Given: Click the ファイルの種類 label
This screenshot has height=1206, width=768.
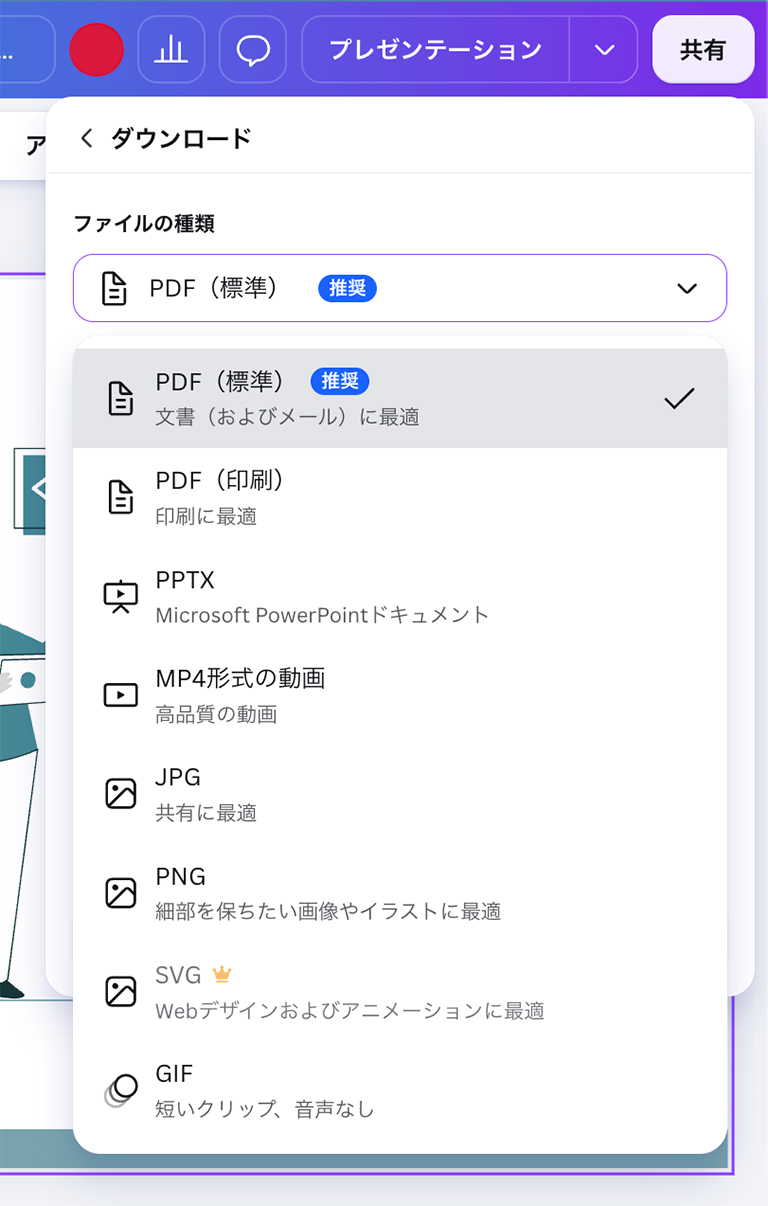Looking at the screenshot, I should (x=144, y=224).
